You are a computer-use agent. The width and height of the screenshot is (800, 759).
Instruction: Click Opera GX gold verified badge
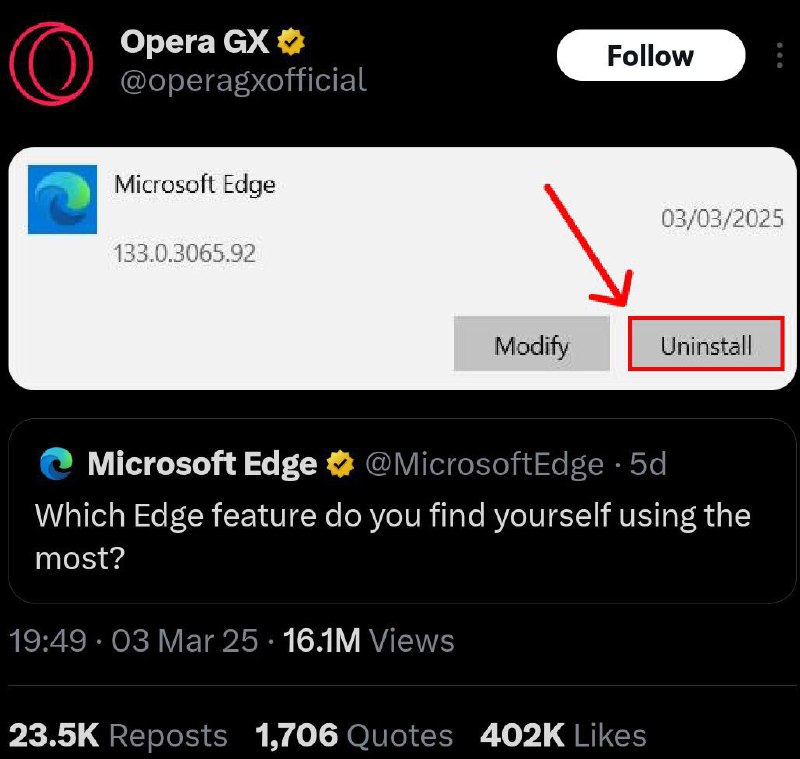tap(291, 42)
